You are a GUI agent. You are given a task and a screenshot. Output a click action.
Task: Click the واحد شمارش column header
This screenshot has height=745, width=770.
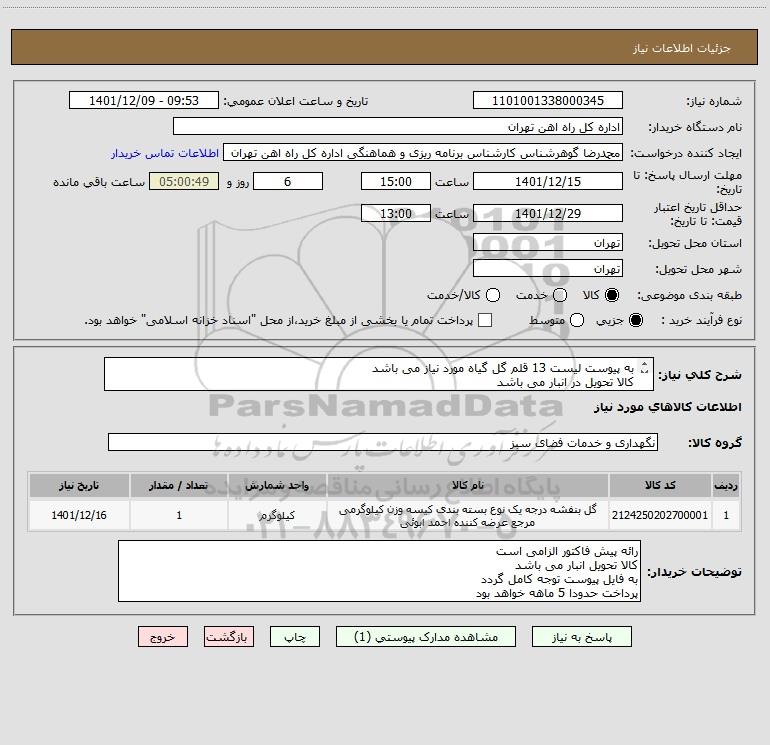pos(277,486)
